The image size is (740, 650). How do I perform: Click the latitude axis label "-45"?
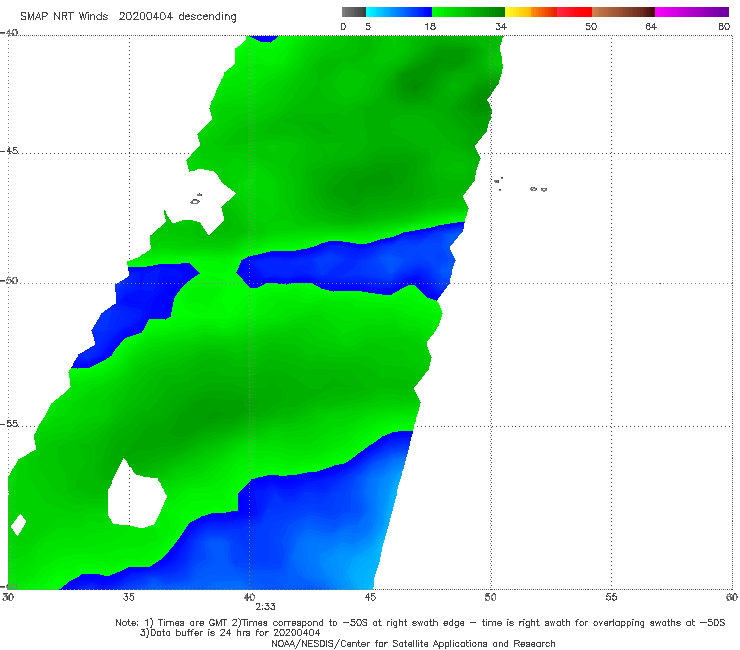pyautogui.click(x=9, y=151)
